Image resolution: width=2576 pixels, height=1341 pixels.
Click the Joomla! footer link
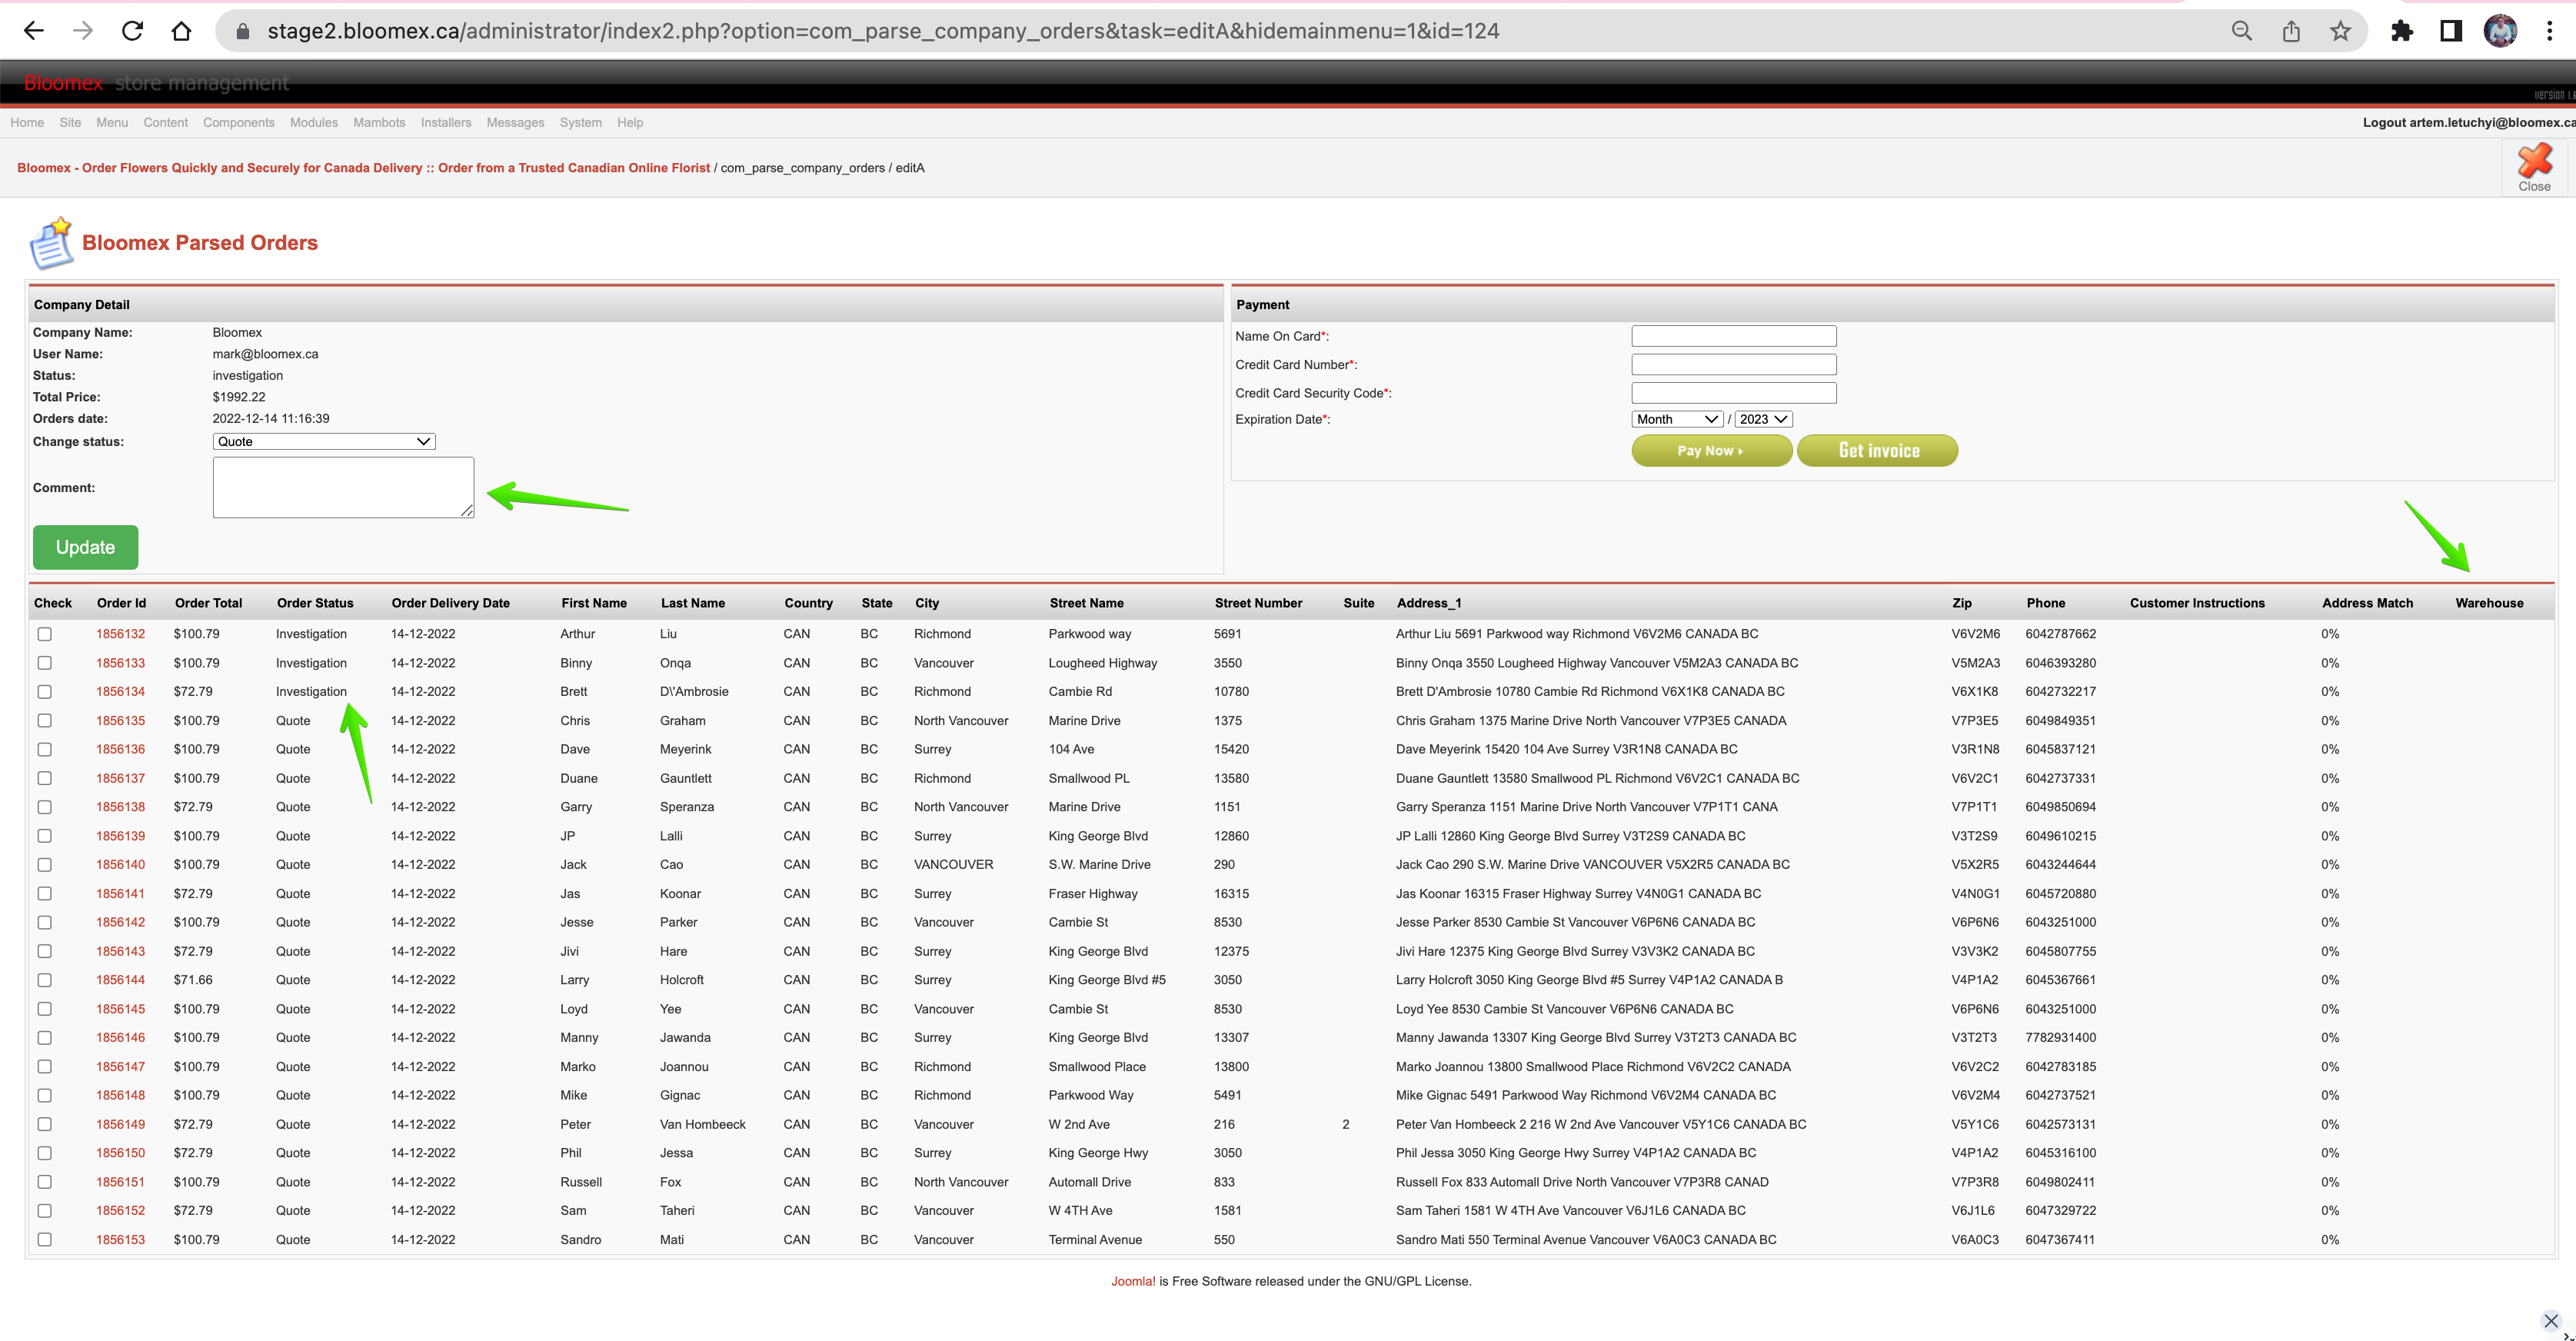(x=1133, y=1281)
